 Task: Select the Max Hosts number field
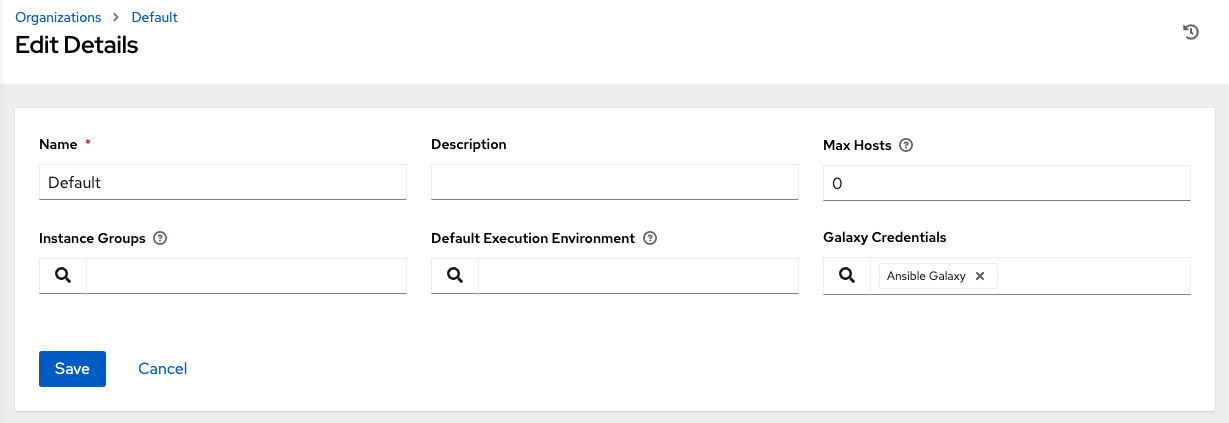(x=1006, y=183)
